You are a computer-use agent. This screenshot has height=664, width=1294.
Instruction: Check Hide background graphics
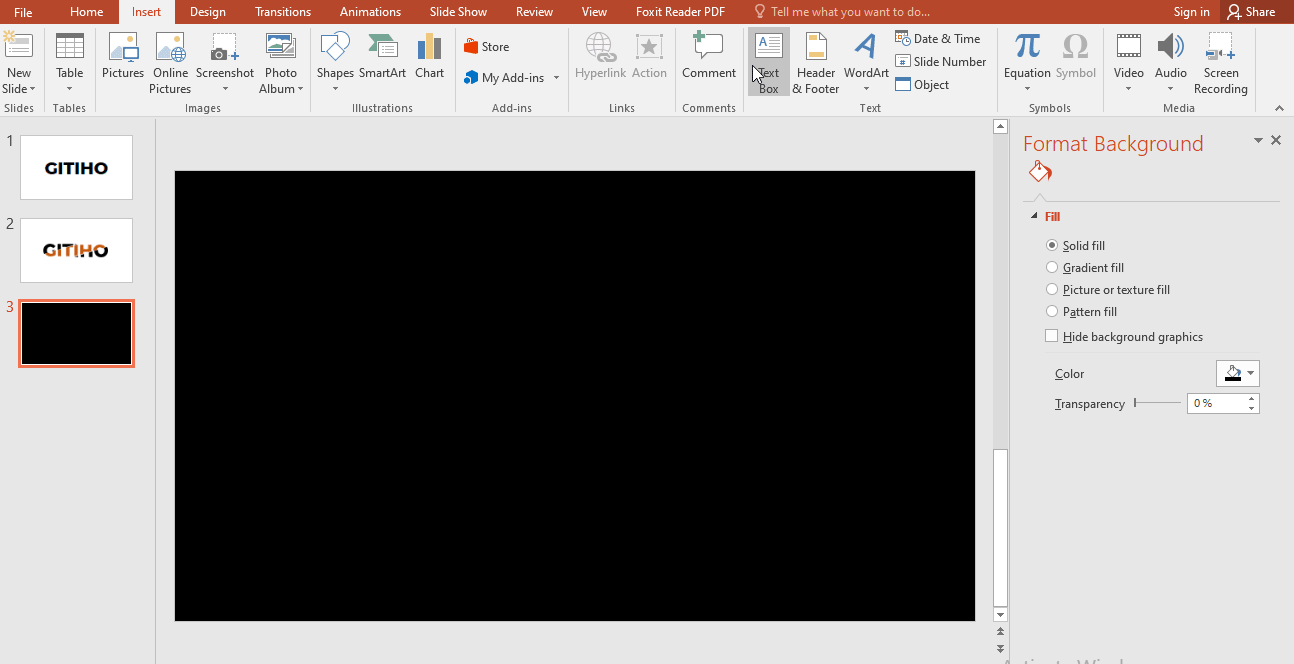(1052, 336)
